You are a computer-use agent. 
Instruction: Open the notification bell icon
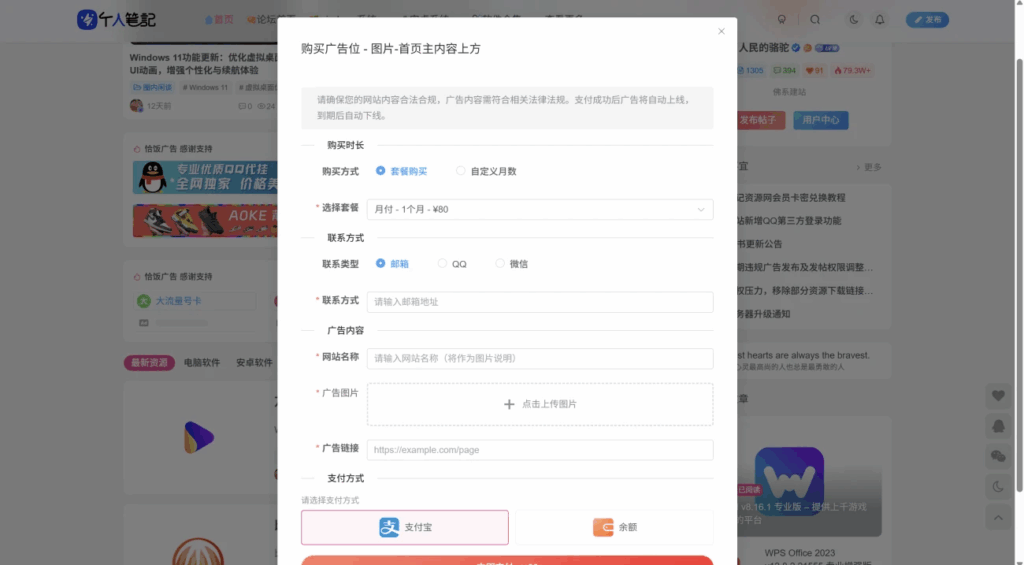[880, 19]
